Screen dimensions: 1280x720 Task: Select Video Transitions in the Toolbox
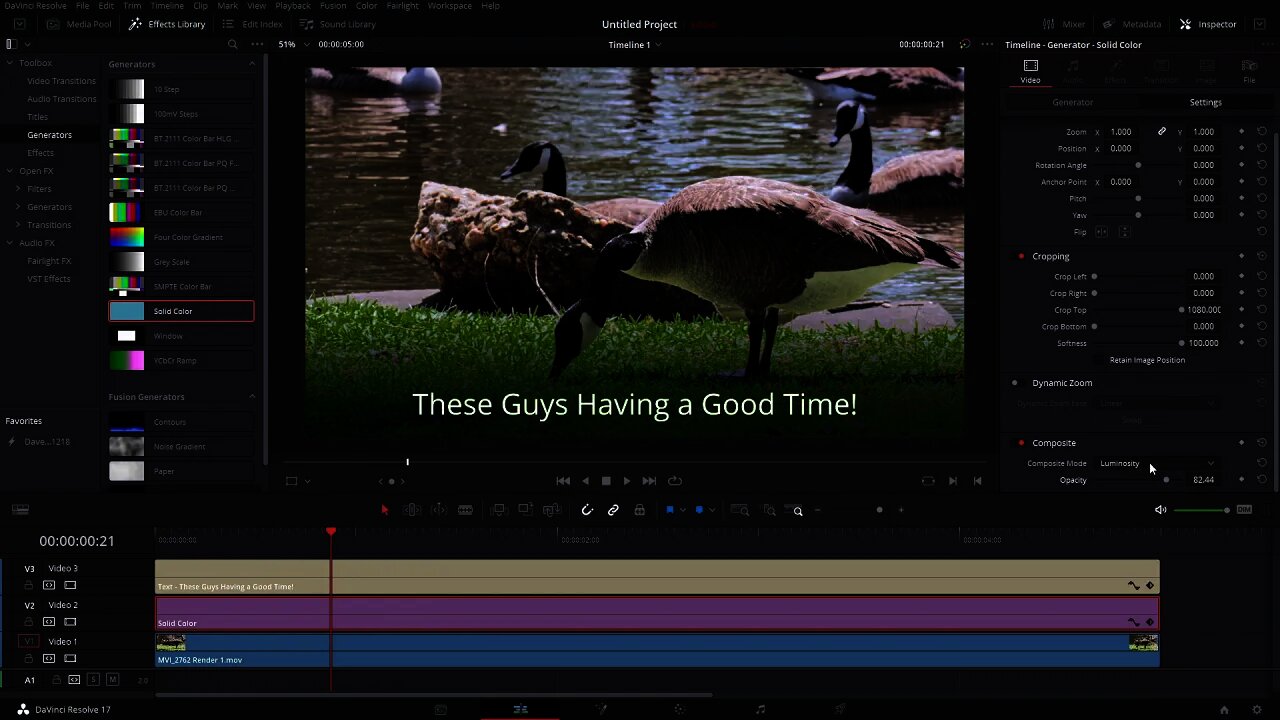tap(61, 81)
